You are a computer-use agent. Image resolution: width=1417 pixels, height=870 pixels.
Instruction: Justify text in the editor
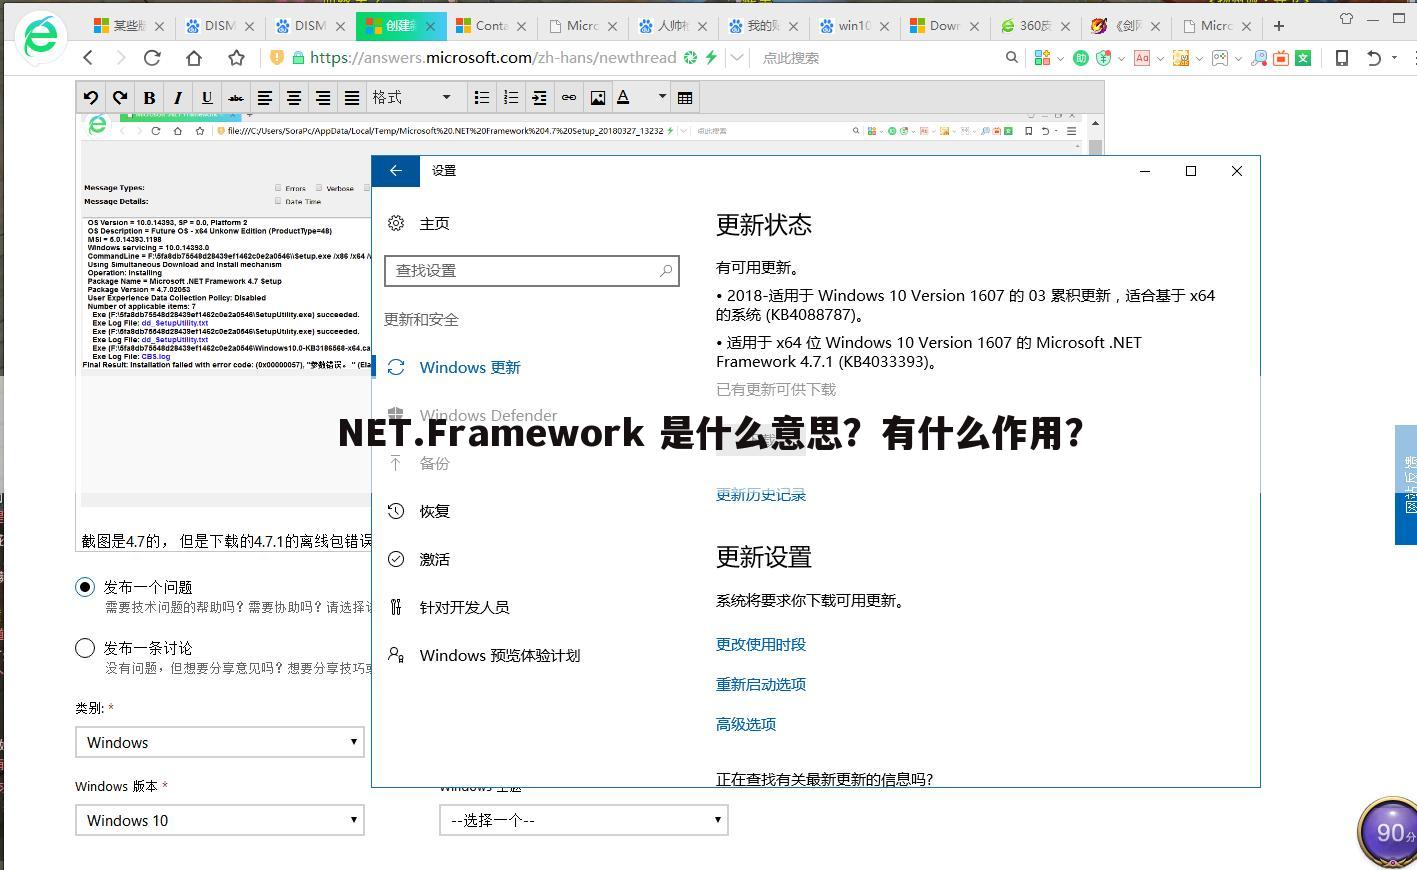click(x=352, y=97)
